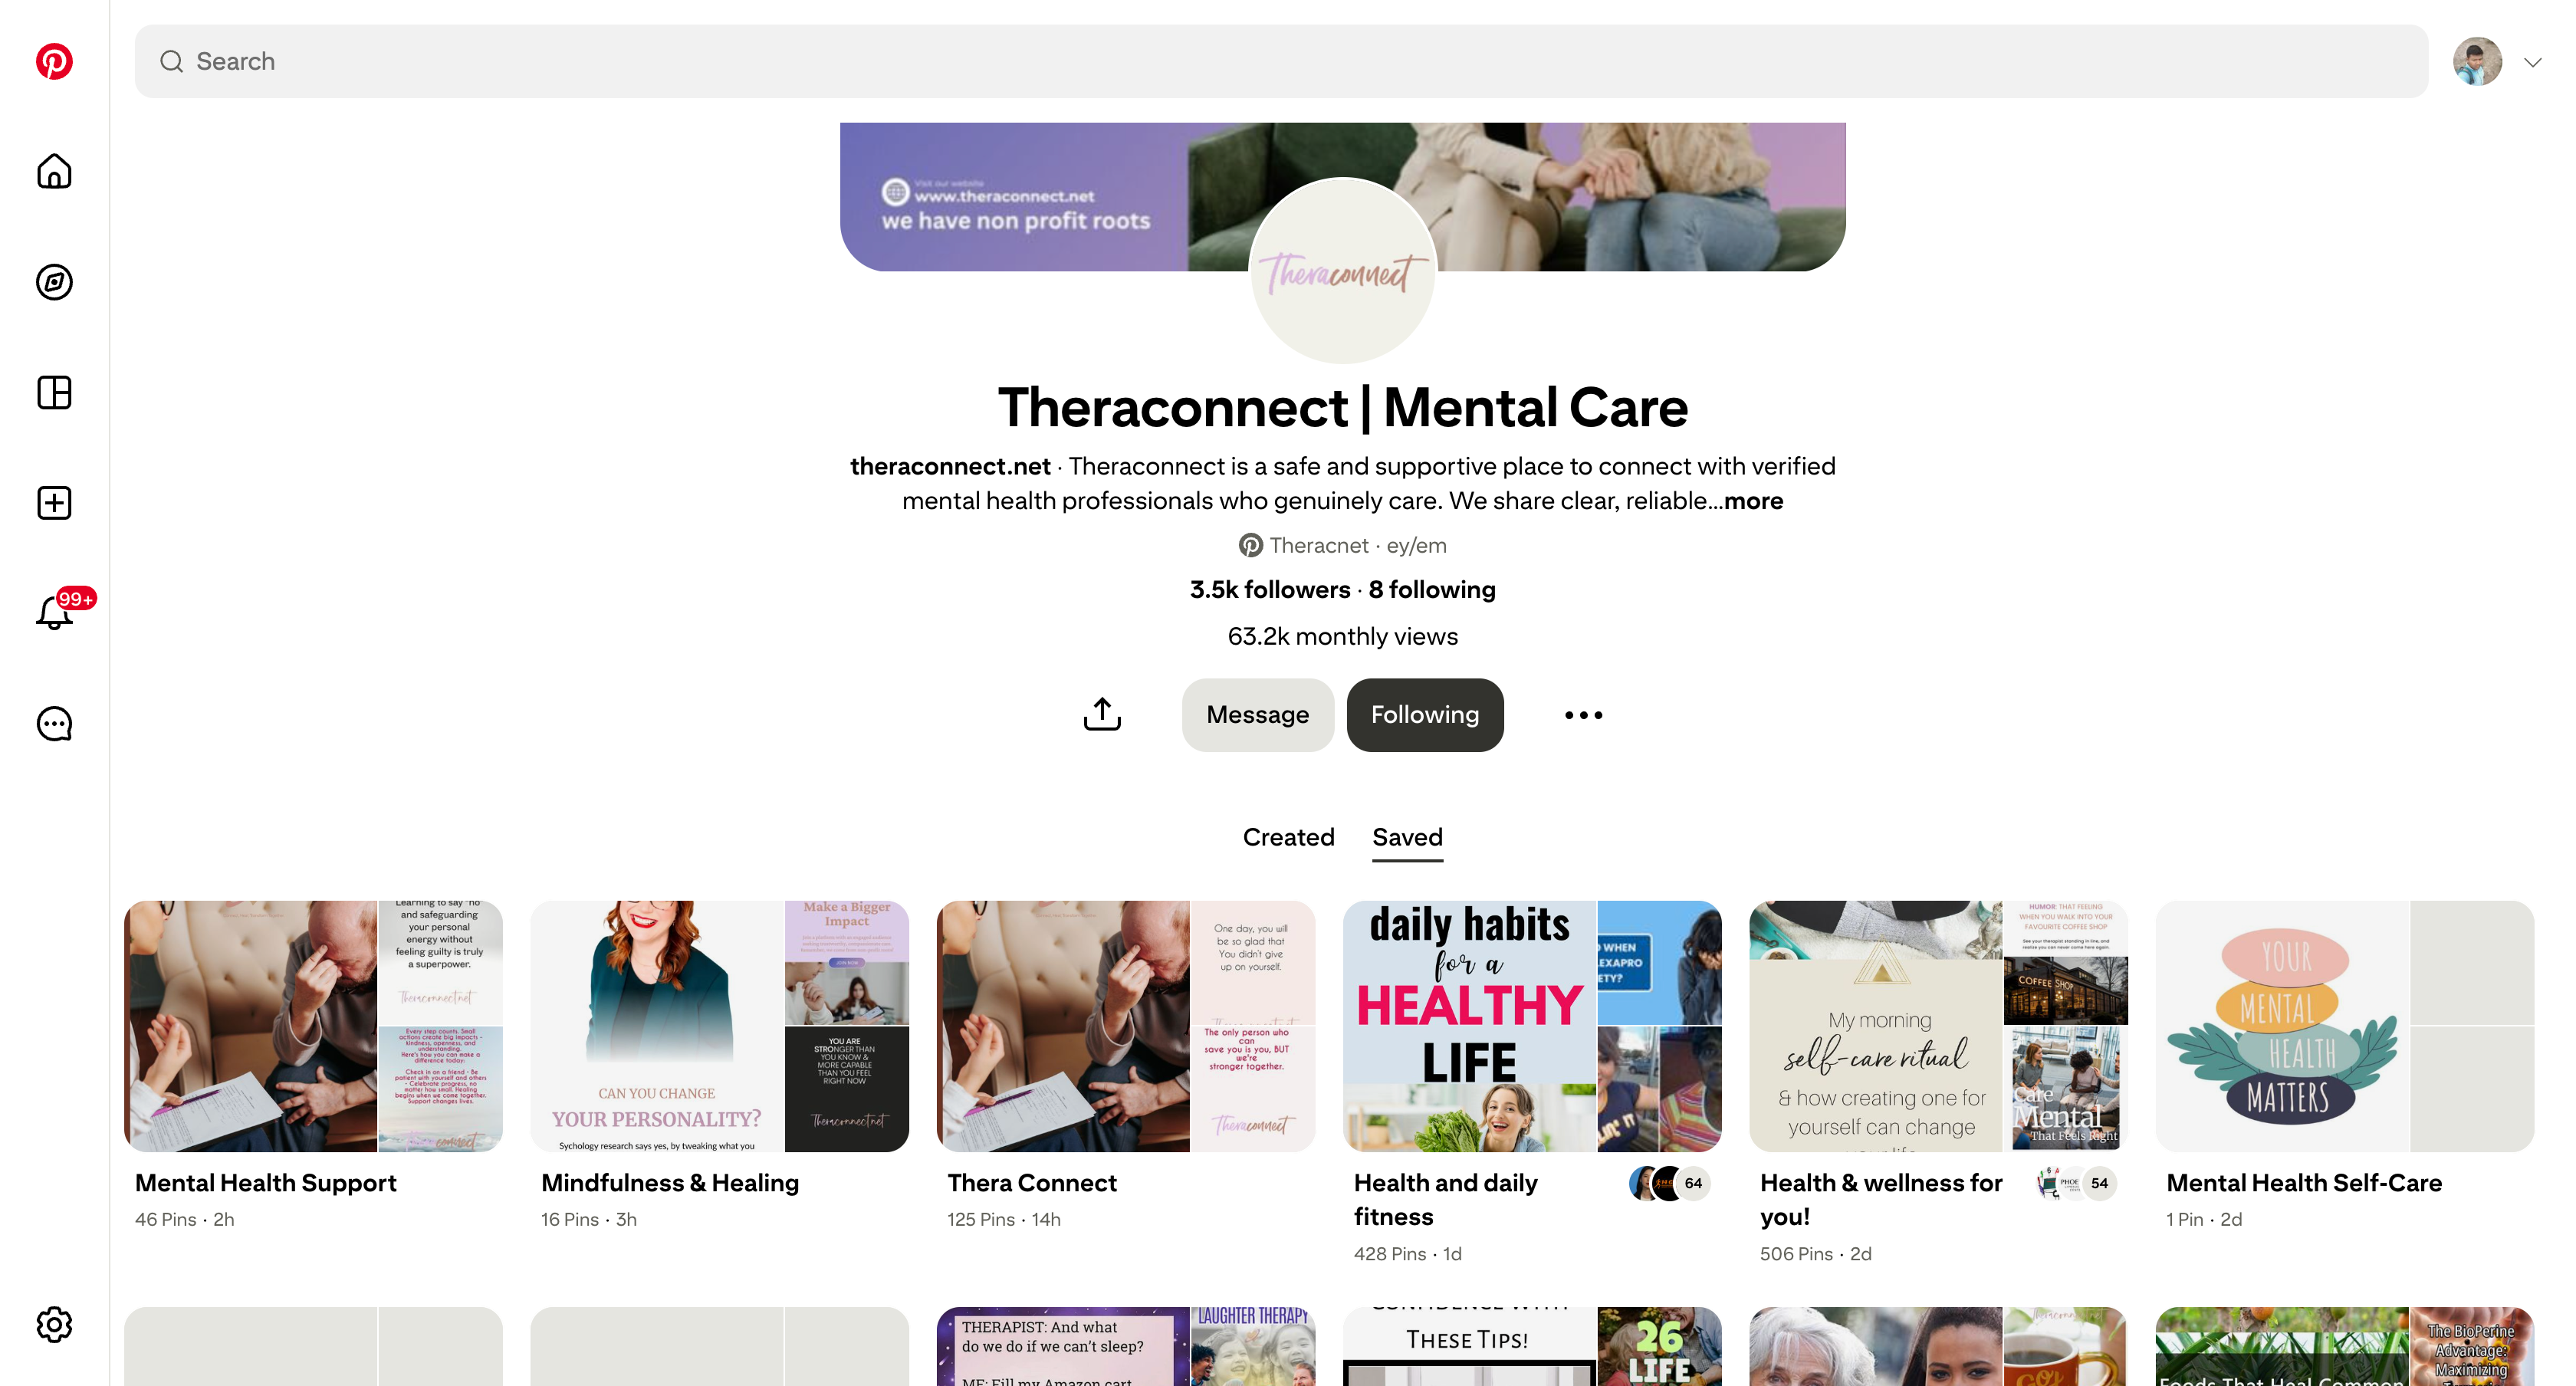Open the theraconnect.net website link
The height and width of the screenshot is (1386, 2576).
pos(949,466)
